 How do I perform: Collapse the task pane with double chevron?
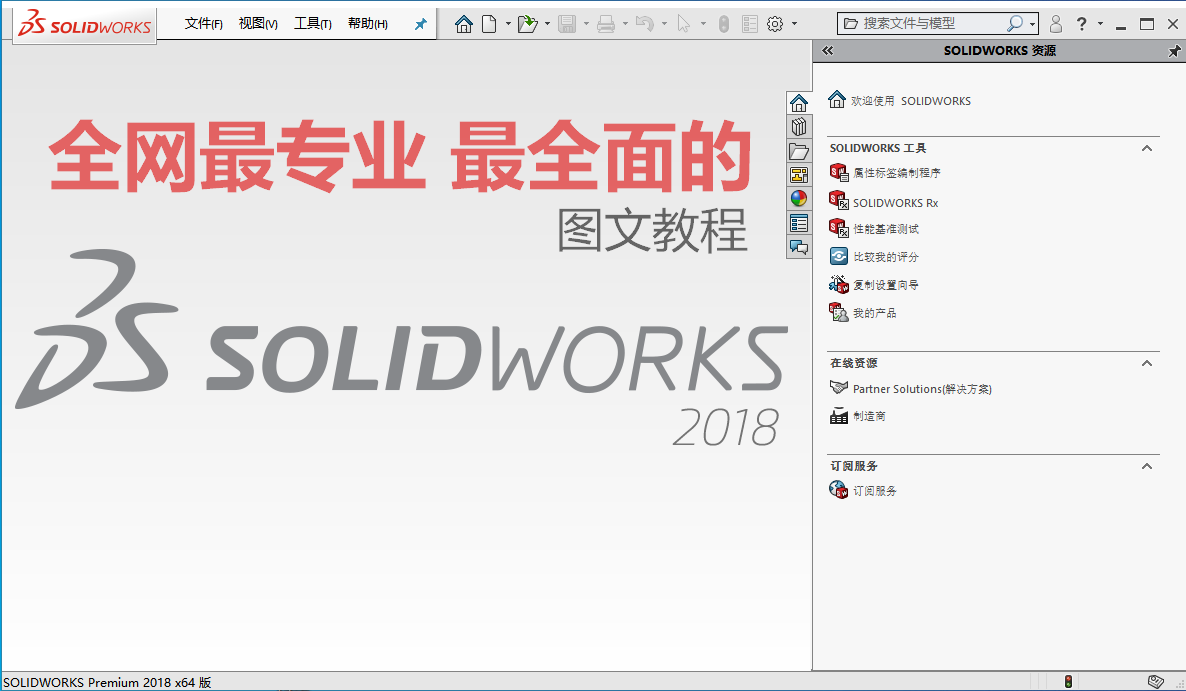[827, 51]
